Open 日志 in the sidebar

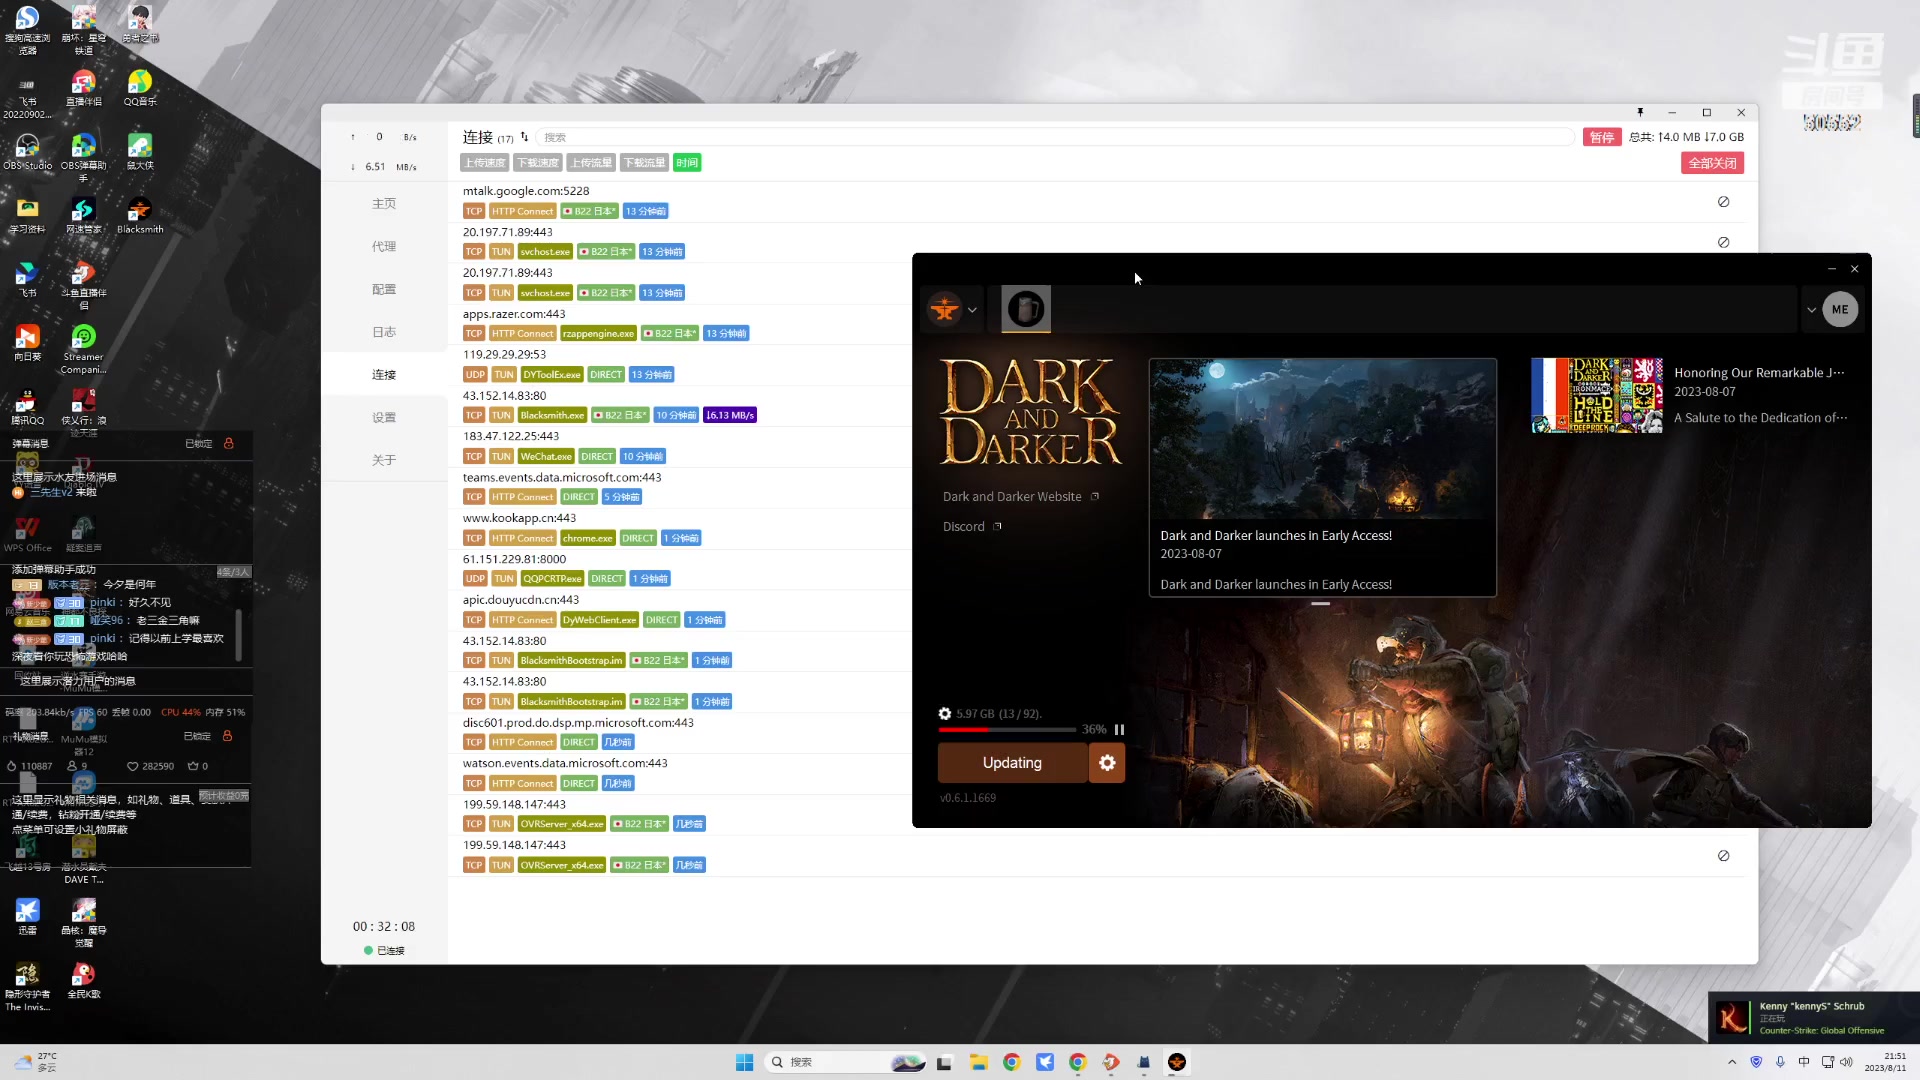[x=384, y=332]
